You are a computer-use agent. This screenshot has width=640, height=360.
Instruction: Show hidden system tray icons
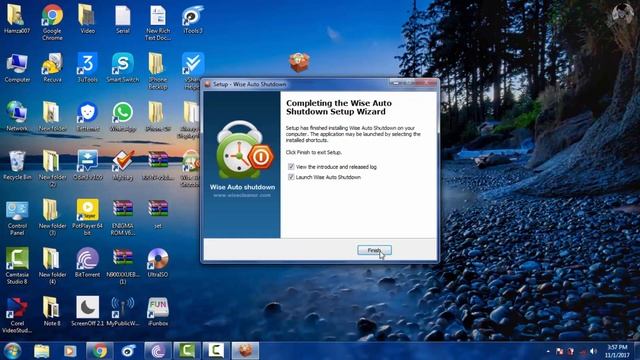[548, 351]
